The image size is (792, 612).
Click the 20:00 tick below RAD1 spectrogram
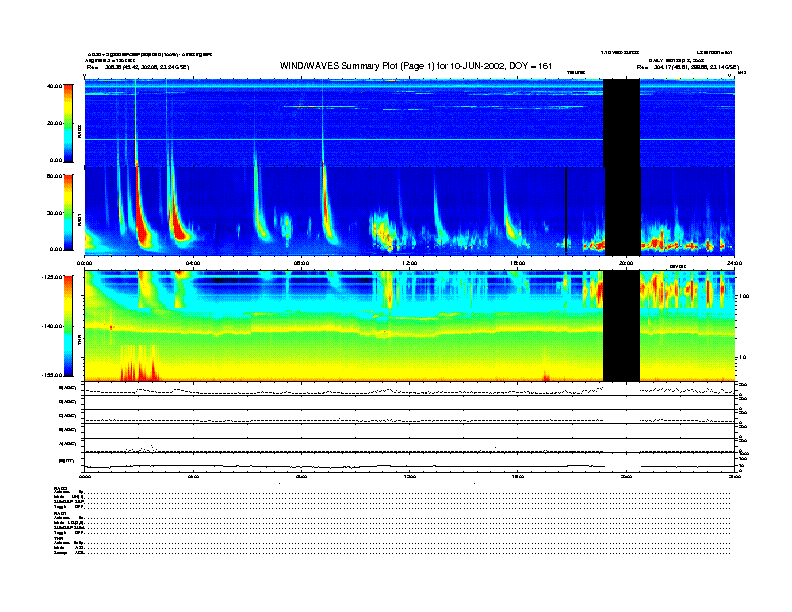pyautogui.click(x=626, y=263)
